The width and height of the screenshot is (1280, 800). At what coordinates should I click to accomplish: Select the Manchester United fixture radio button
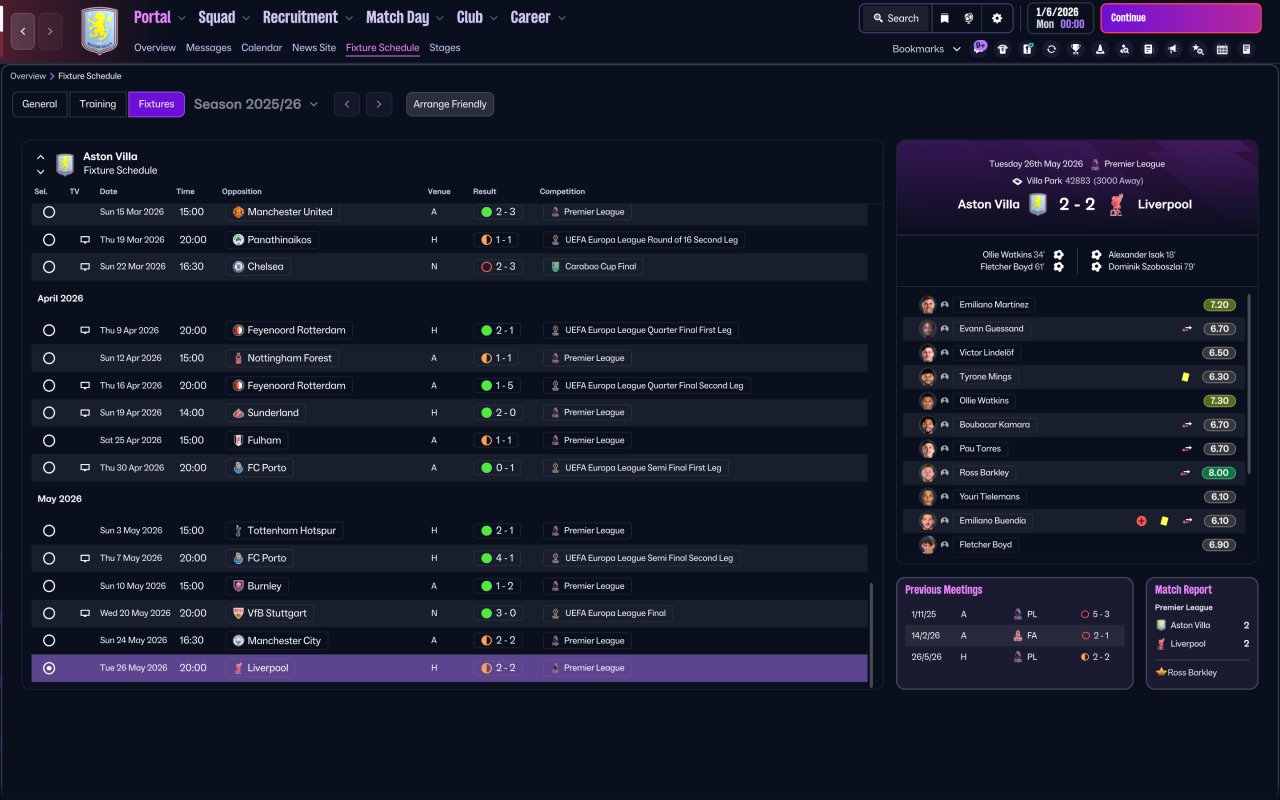pyautogui.click(x=49, y=212)
